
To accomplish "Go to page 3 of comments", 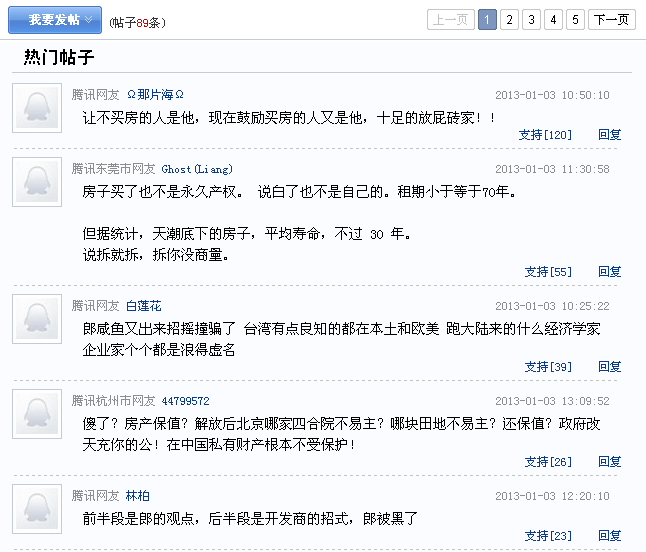I will tap(531, 20).
